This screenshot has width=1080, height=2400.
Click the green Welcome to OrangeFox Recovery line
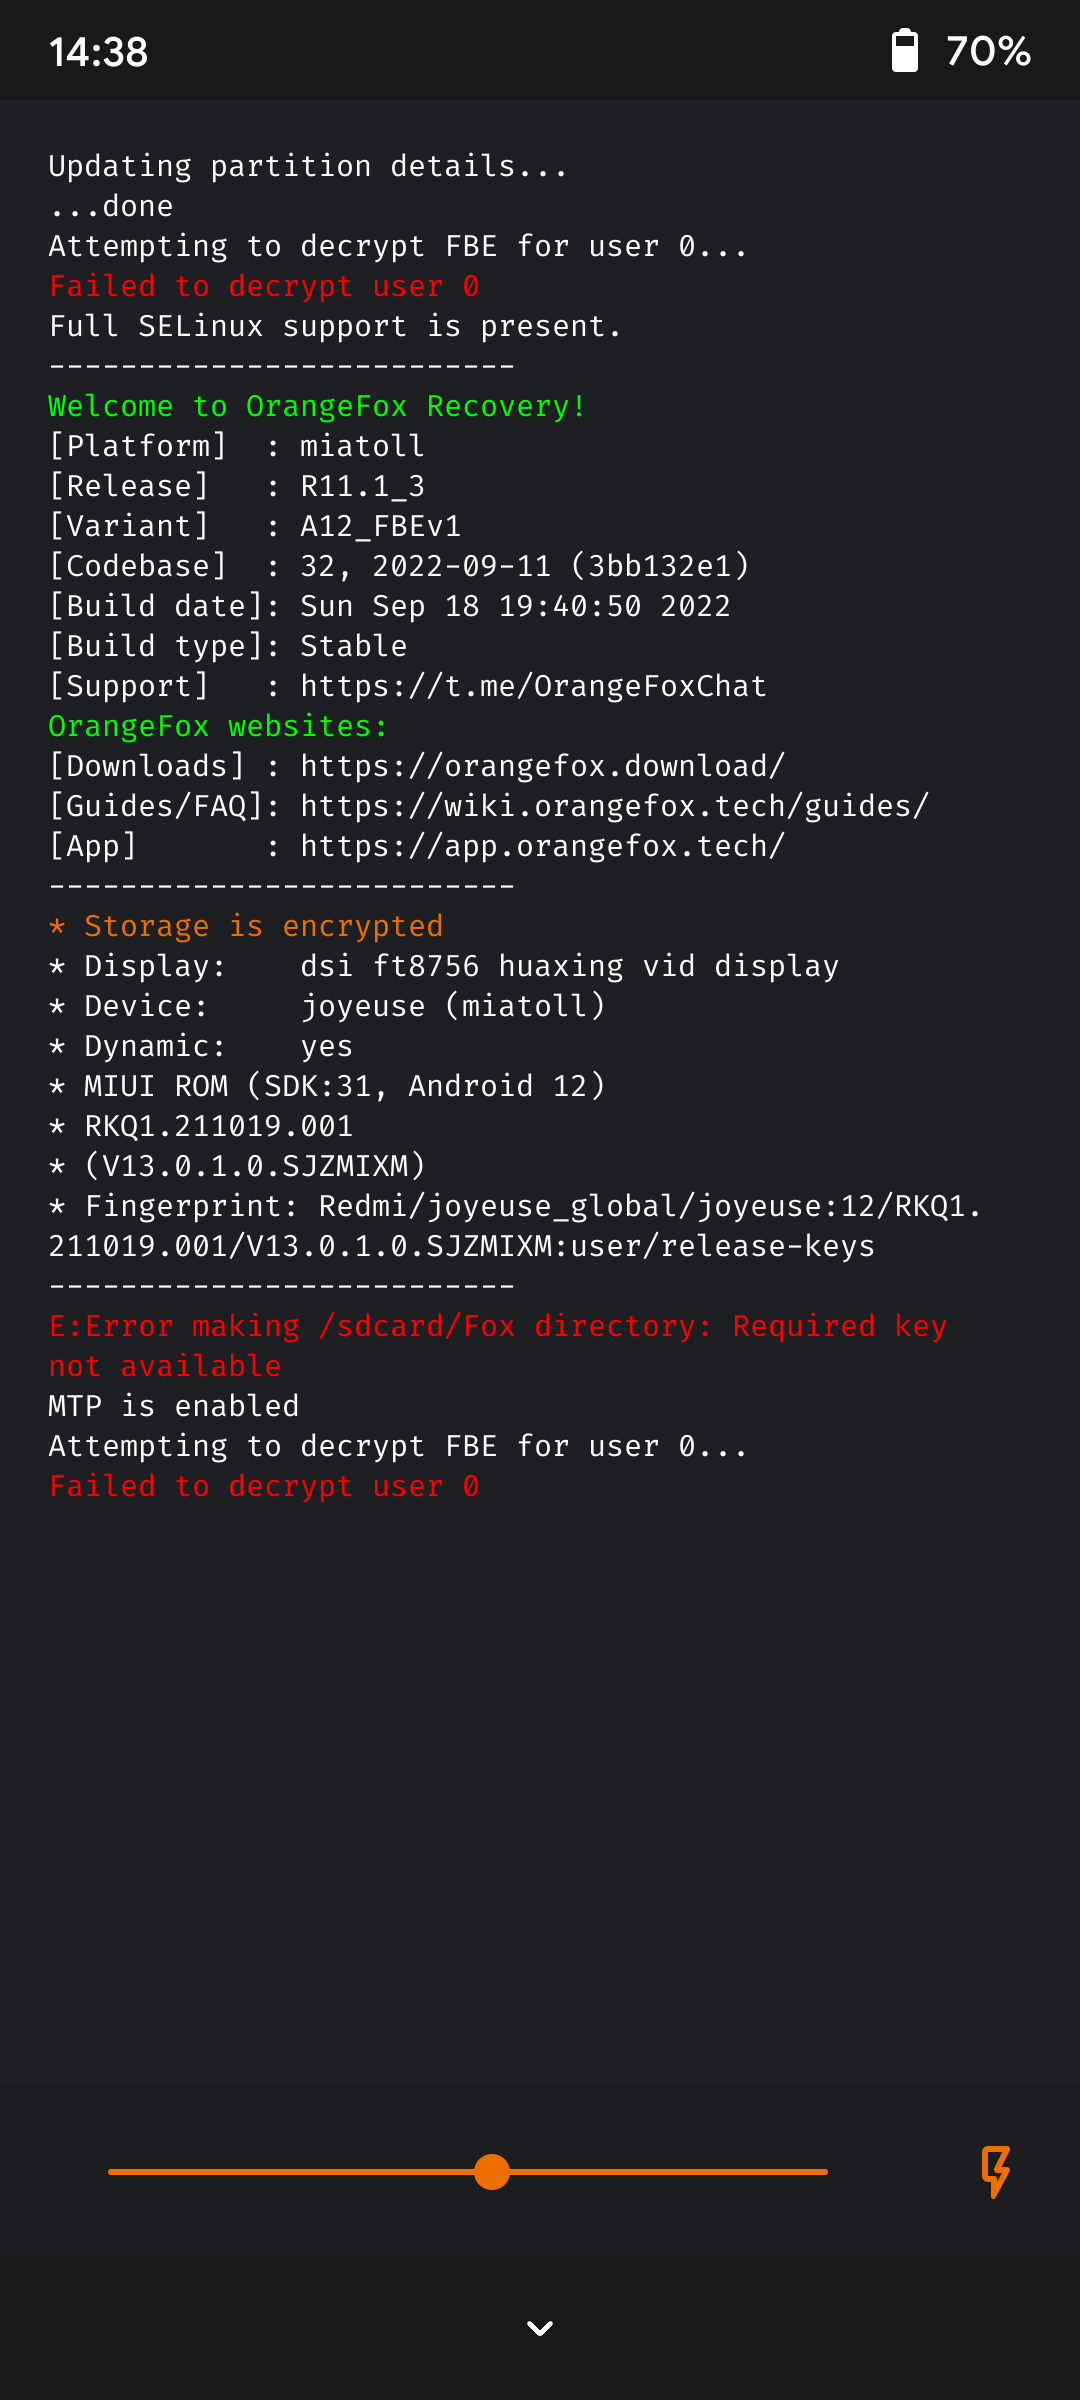coord(317,406)
